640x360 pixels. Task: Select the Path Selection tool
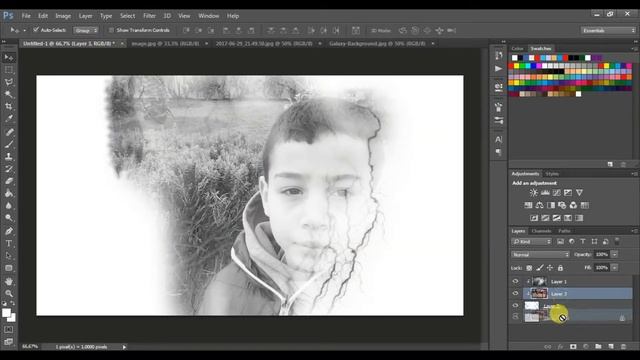pos(9,256)
